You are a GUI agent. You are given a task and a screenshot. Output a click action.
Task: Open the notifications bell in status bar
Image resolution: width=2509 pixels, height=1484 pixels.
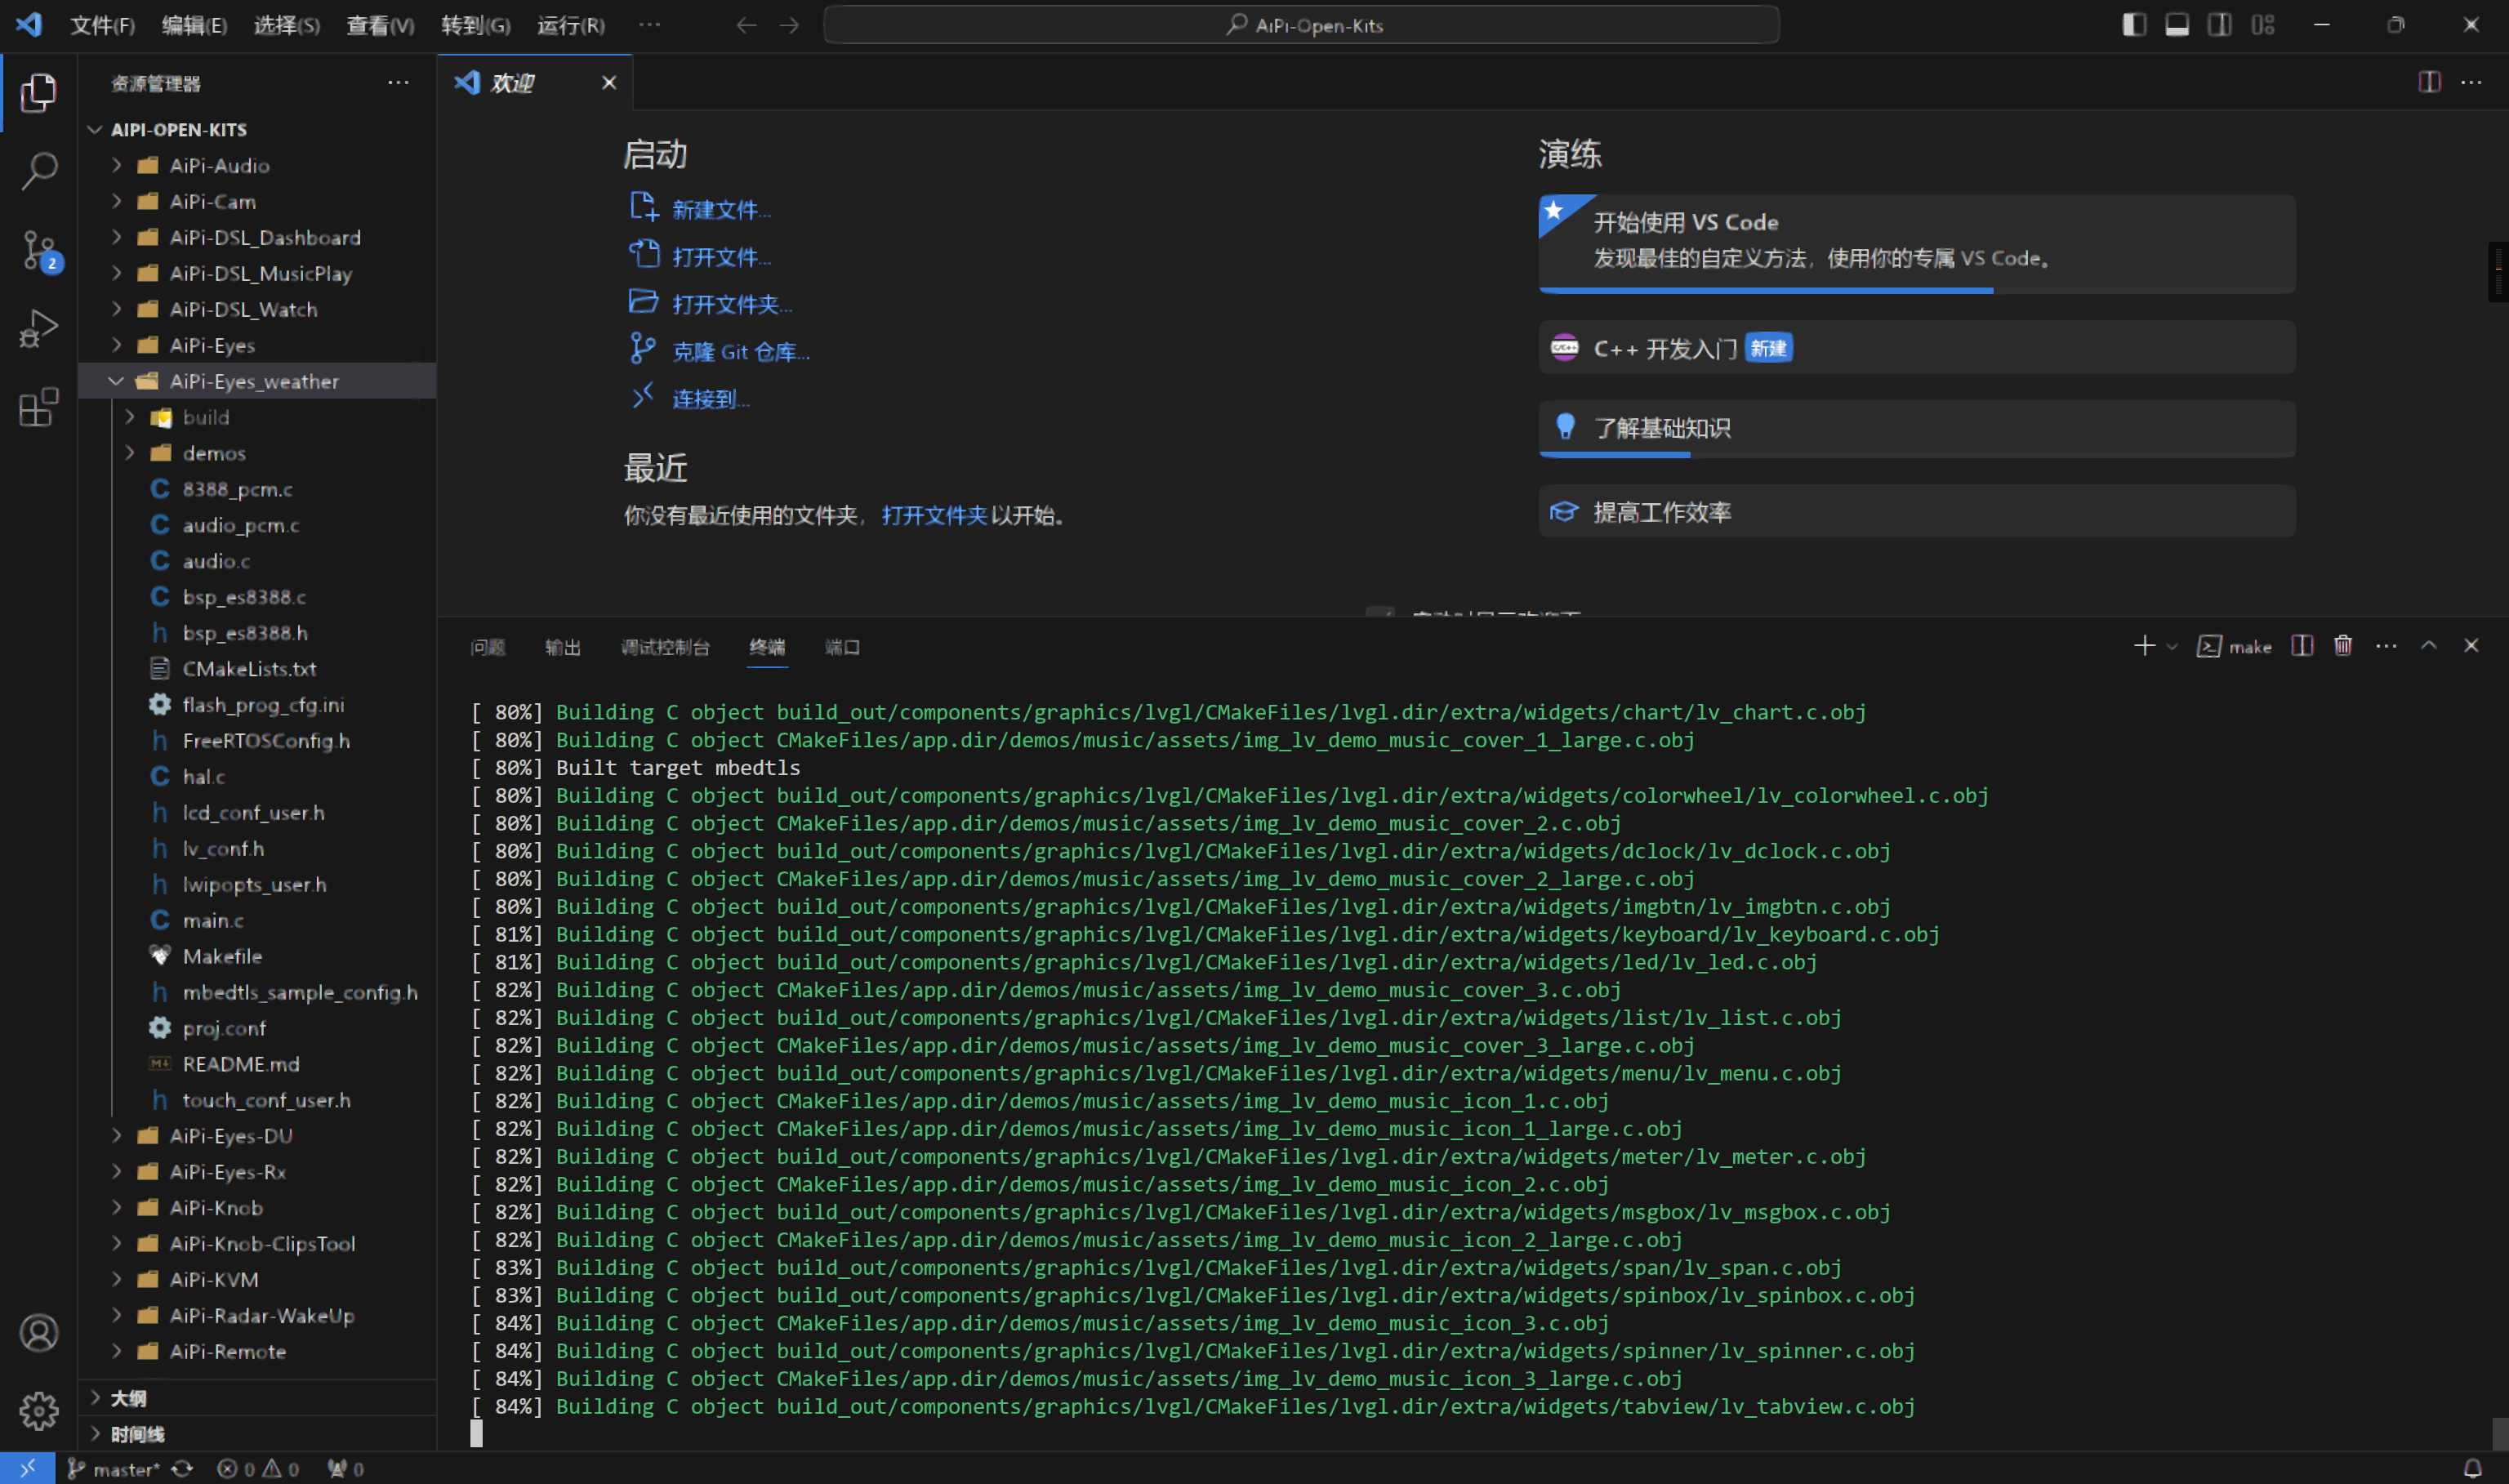tap(2472, 1468)
